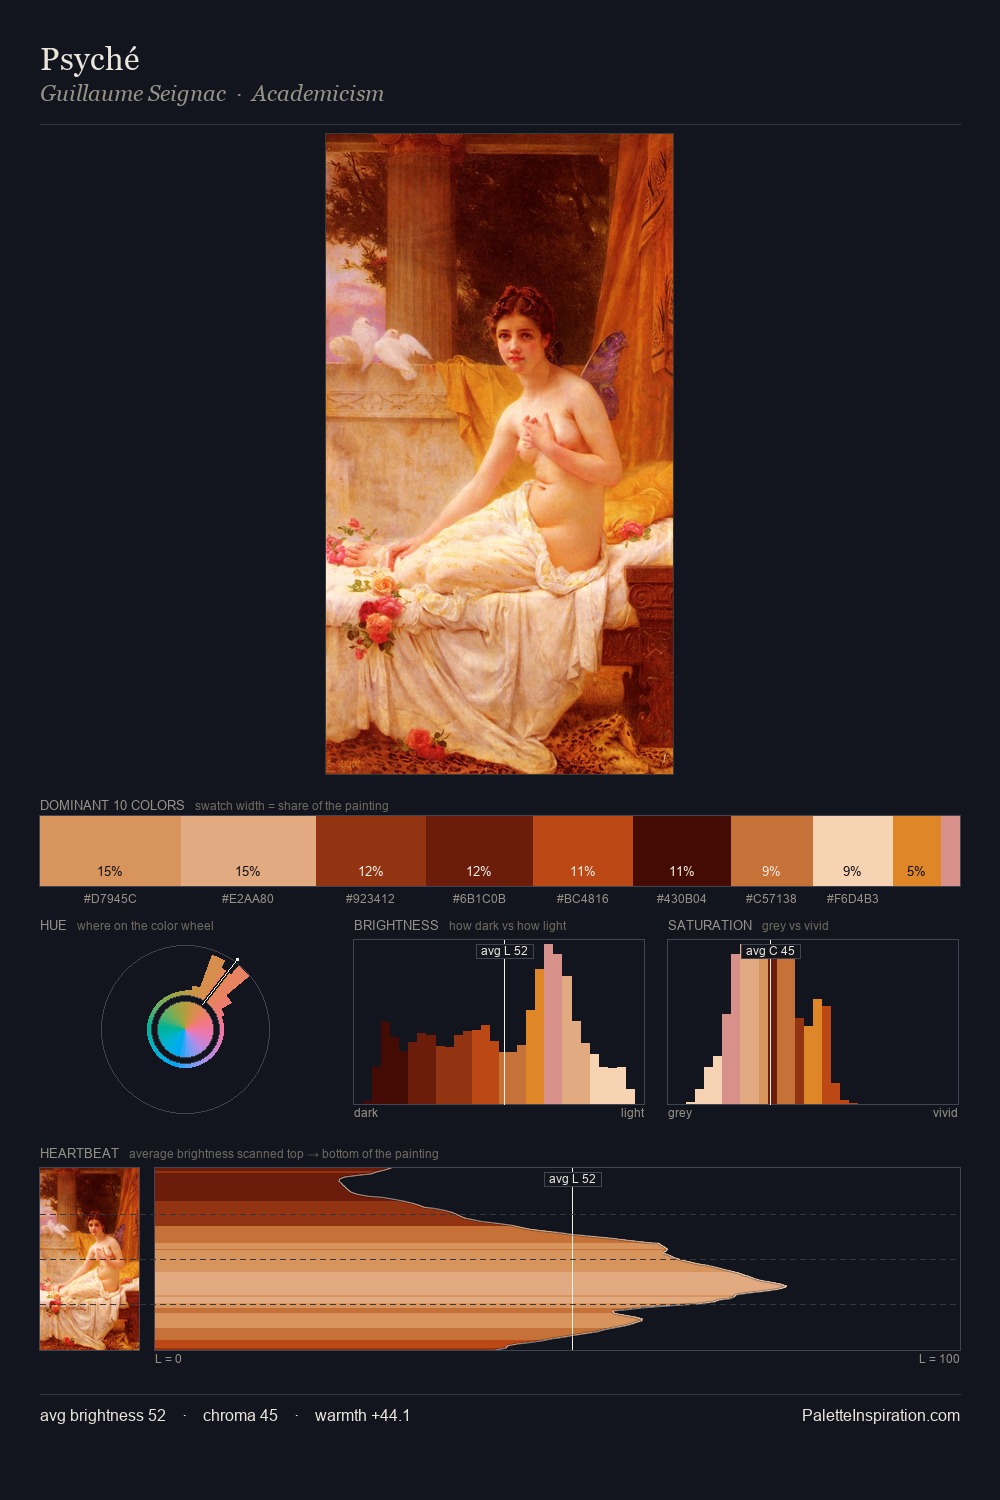Click 'warmth +44.1' in the footer

pos(362,1415)
